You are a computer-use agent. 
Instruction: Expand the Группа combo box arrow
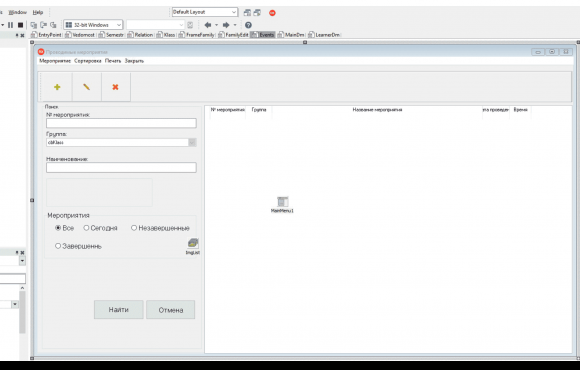(192, 142)
